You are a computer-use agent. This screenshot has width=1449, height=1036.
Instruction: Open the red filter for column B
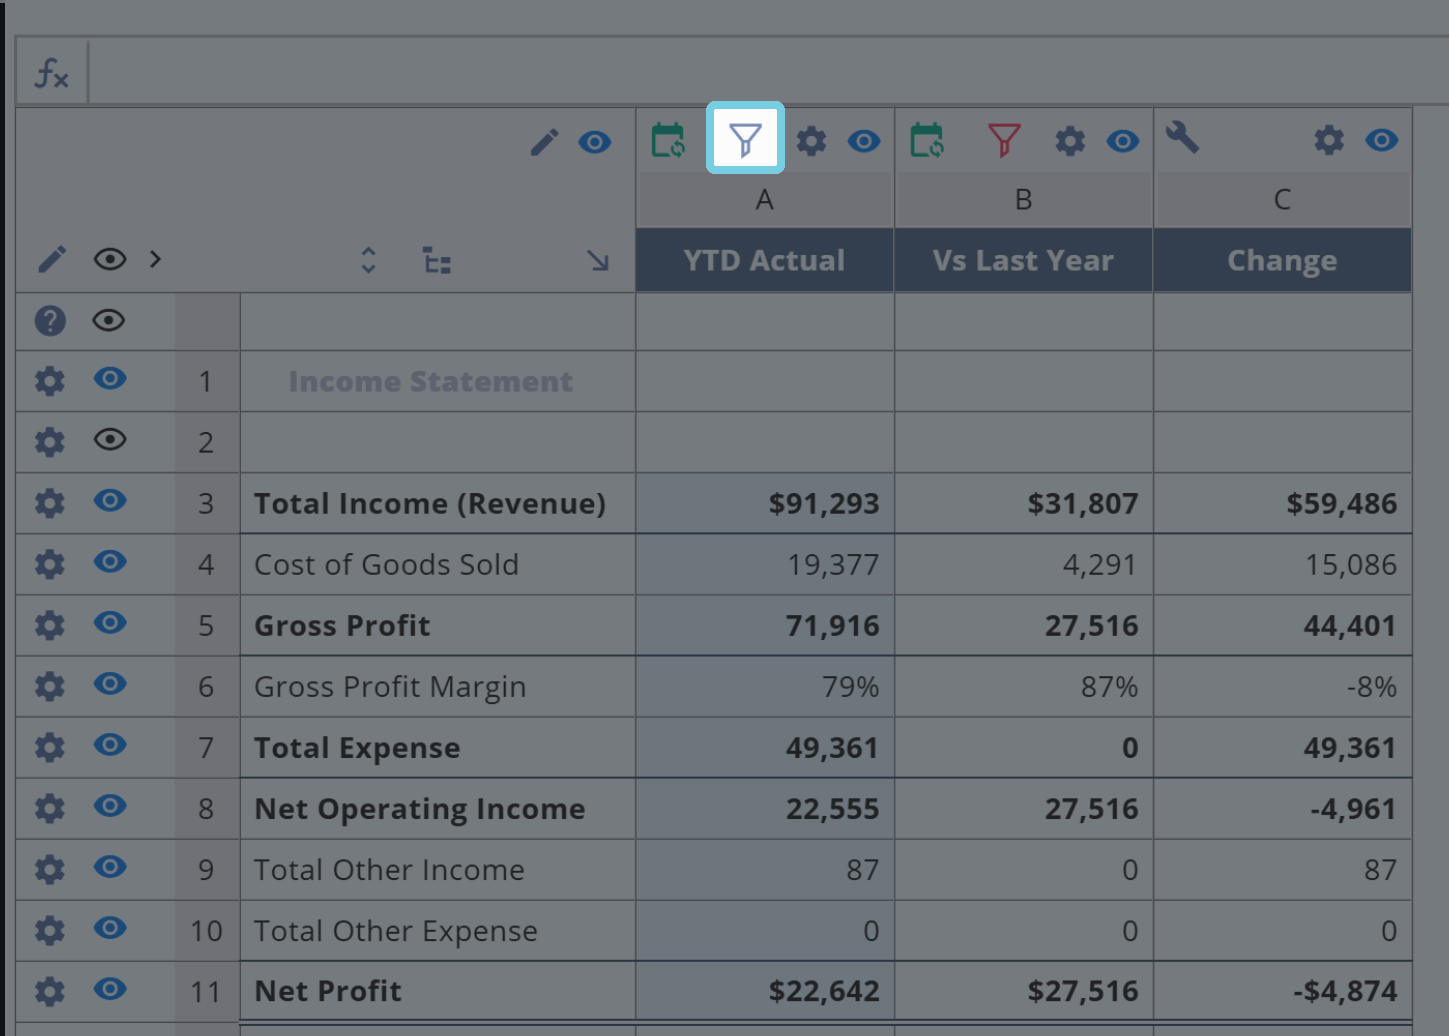point(1004,140)
